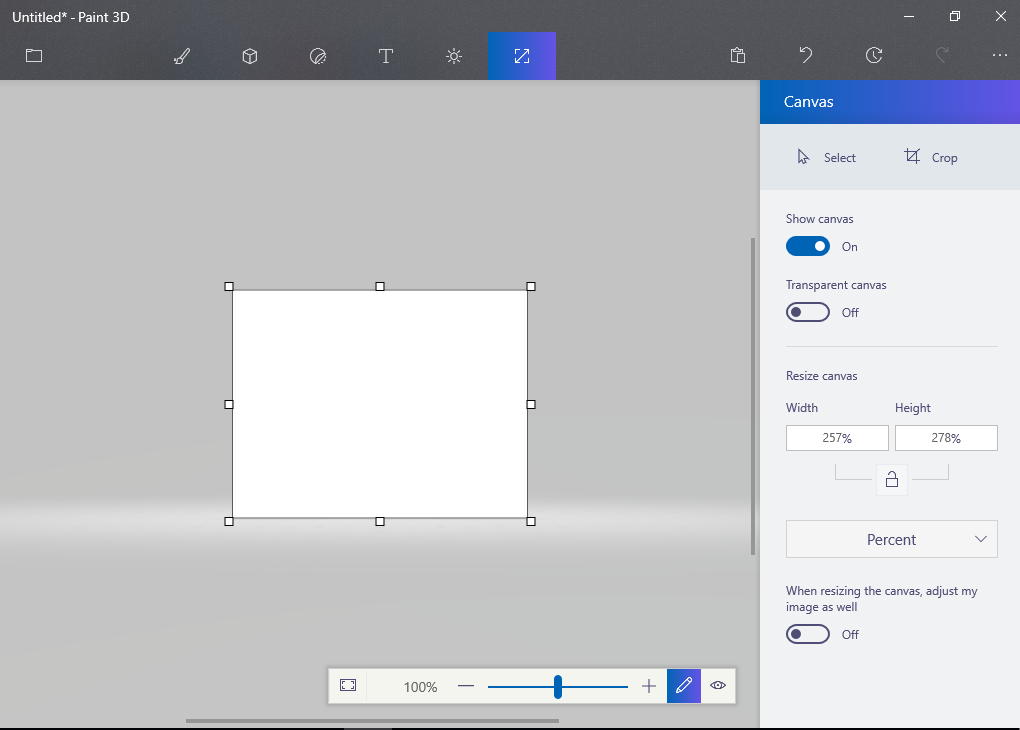
Task: Enable the pencil edit mode button
Action: click(x=684, y=686)
